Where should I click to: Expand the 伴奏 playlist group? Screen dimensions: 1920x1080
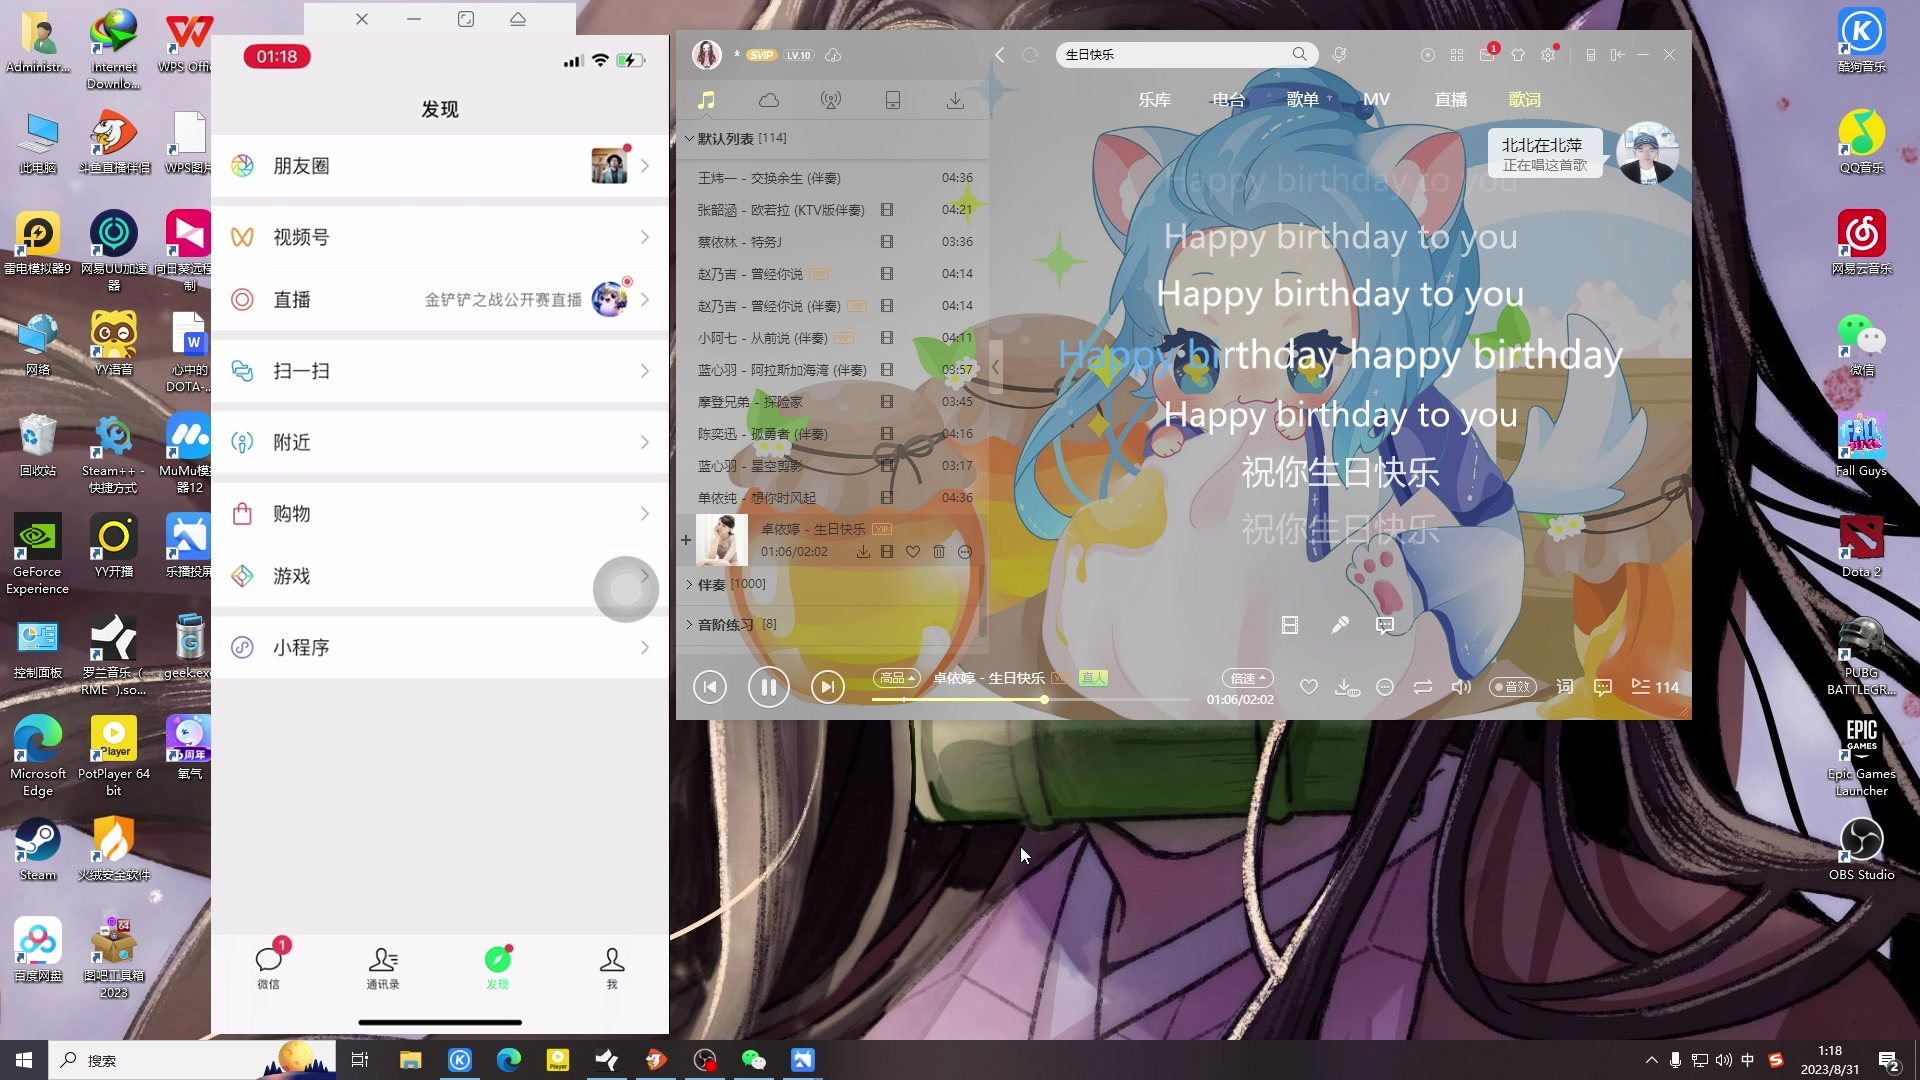[x=725, y=584]
